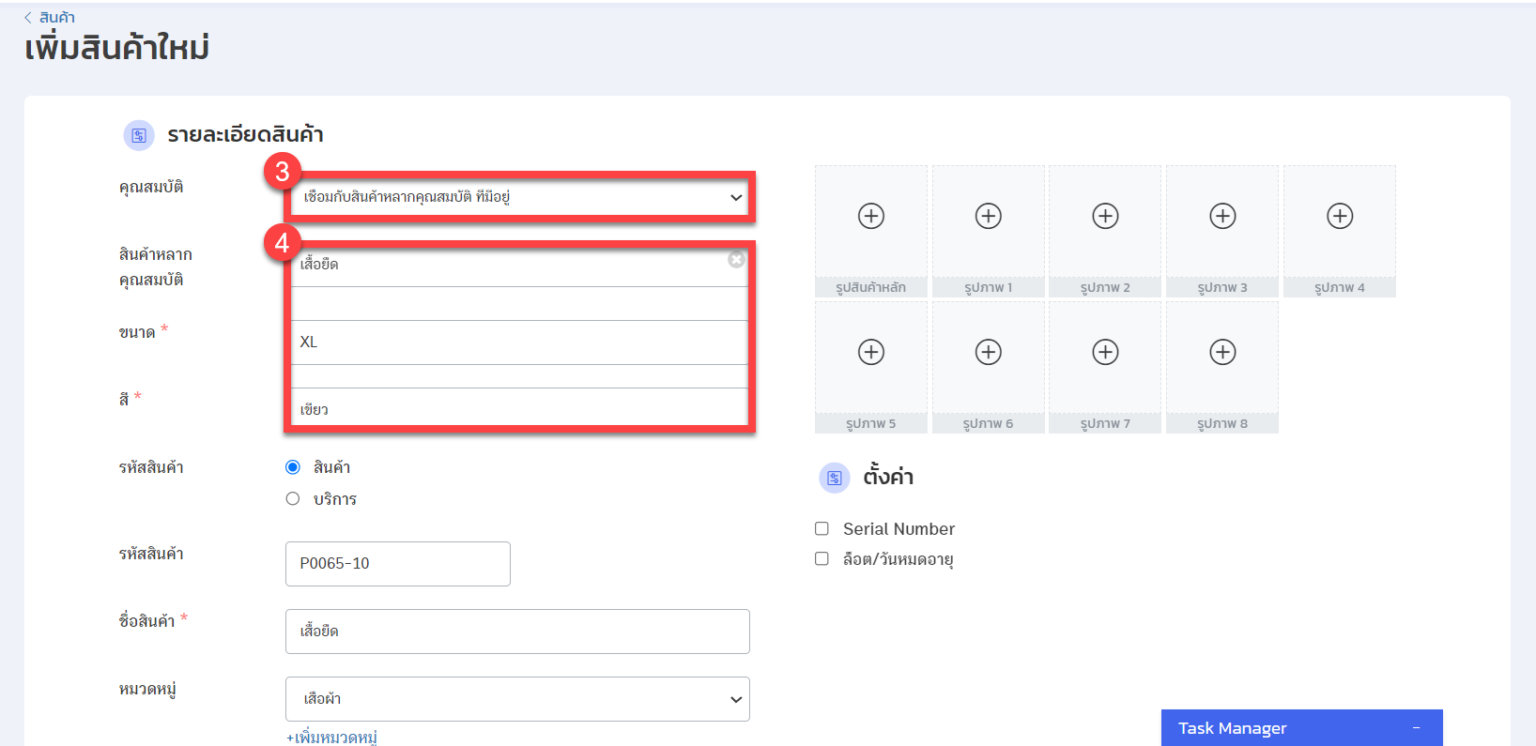Click the Serial Number label text
This screenshot has height=746, width=1536.
coord(899,529)
